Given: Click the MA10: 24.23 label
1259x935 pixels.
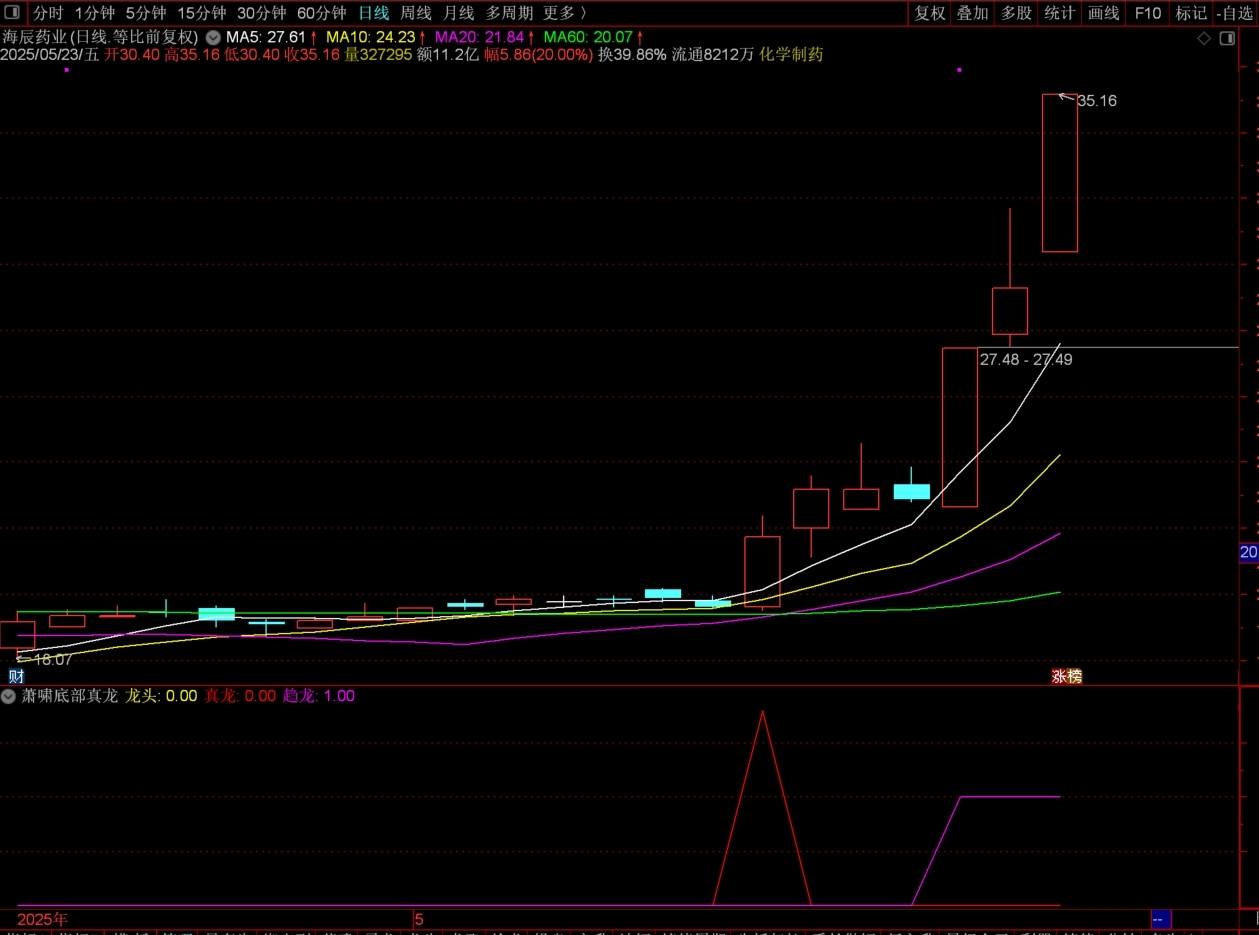Looking at the screenshot, I should (370, 37).
